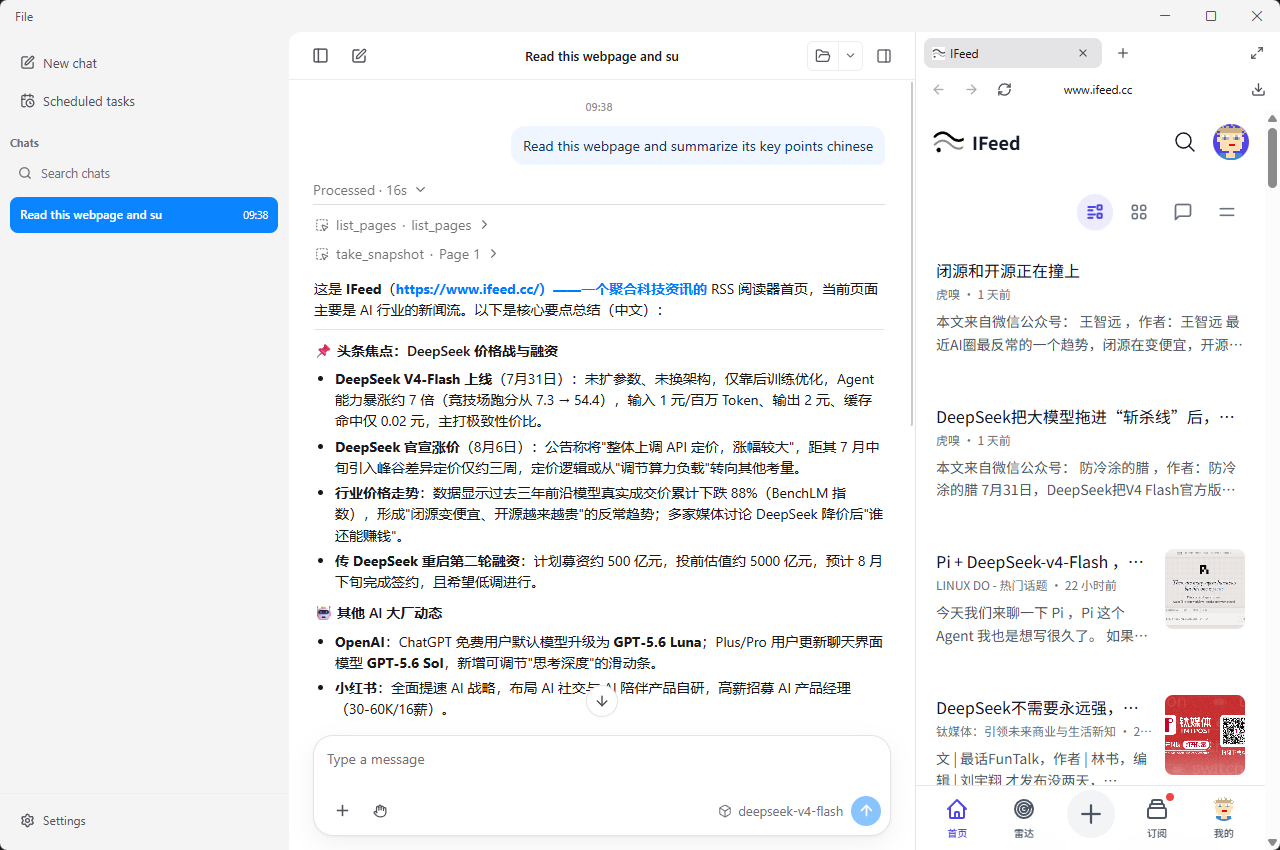The width and height of the screenshot is (1280, 850).
Task: Toggle the hand icon in composer
Action: click(380, 811)
